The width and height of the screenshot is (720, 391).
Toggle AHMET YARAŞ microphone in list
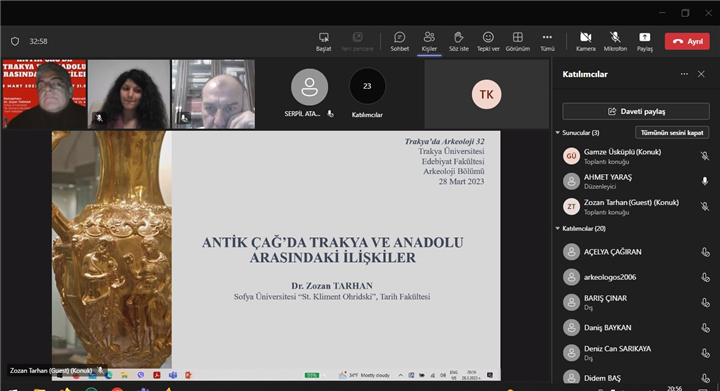coord(704,181)
